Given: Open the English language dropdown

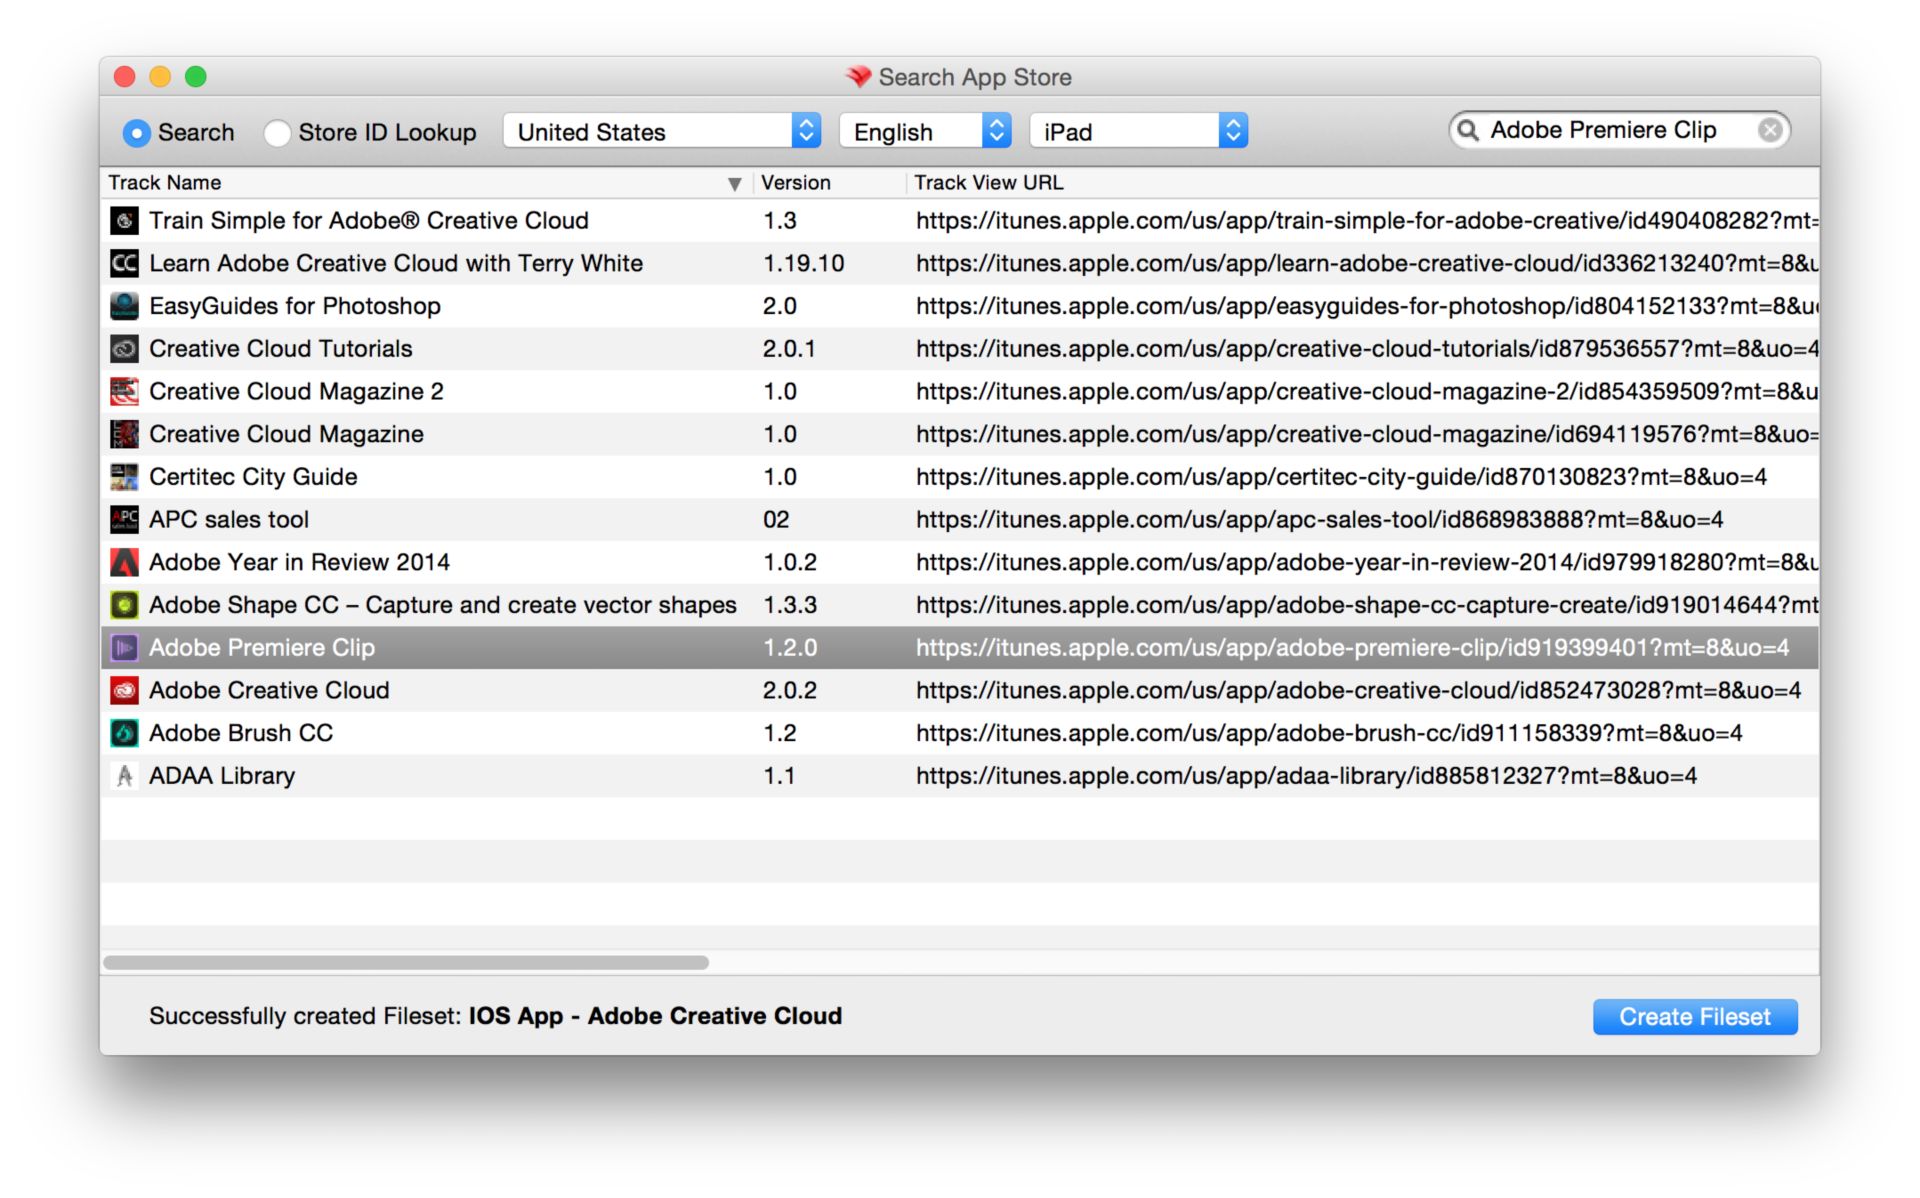Looking at the screenshot, I should (925, 131).
